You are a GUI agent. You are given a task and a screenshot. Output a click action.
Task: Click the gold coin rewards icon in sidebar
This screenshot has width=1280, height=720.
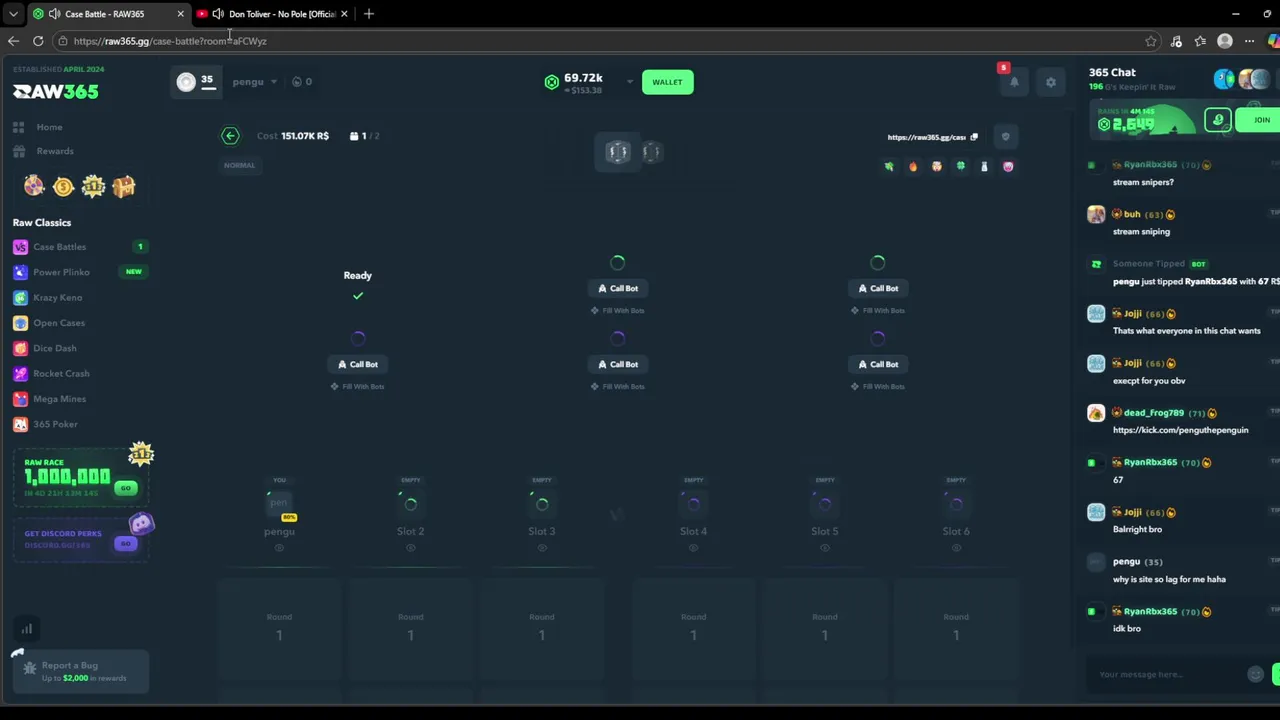tap(63, 186)
